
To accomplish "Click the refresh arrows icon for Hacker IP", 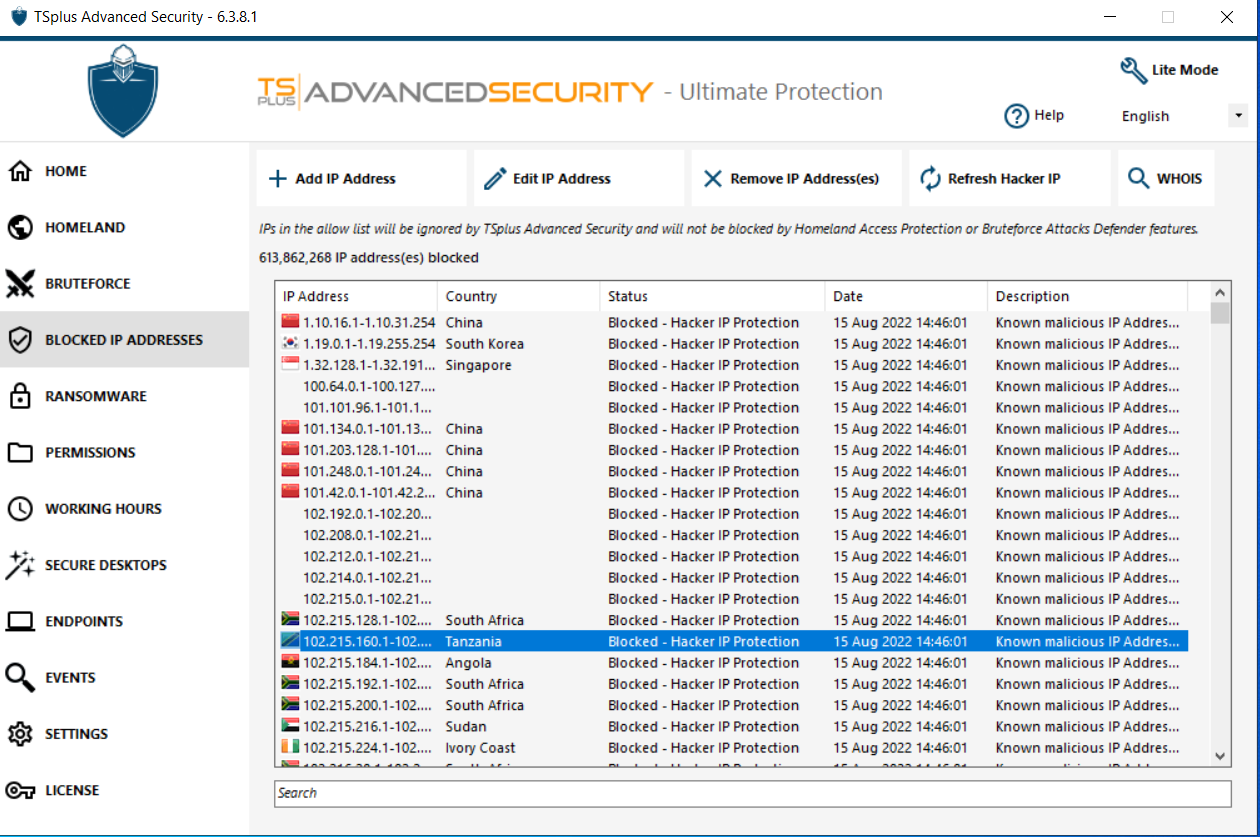I will (x=930, y=179).
